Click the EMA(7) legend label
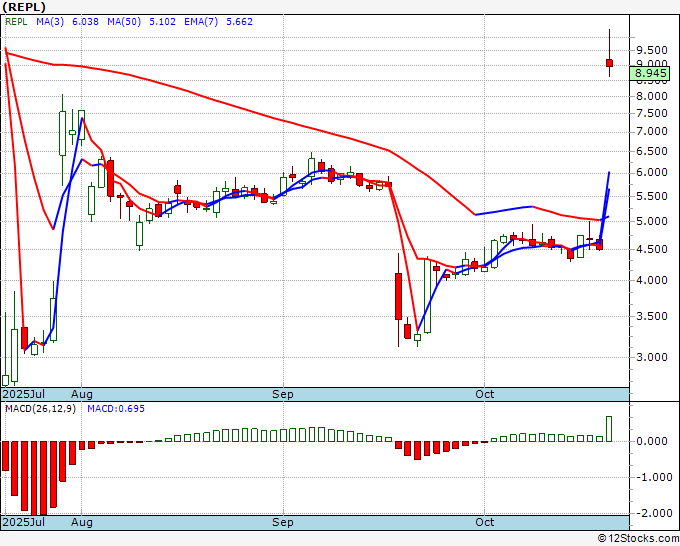Screen dimensions: 680x546 point(201,22)
